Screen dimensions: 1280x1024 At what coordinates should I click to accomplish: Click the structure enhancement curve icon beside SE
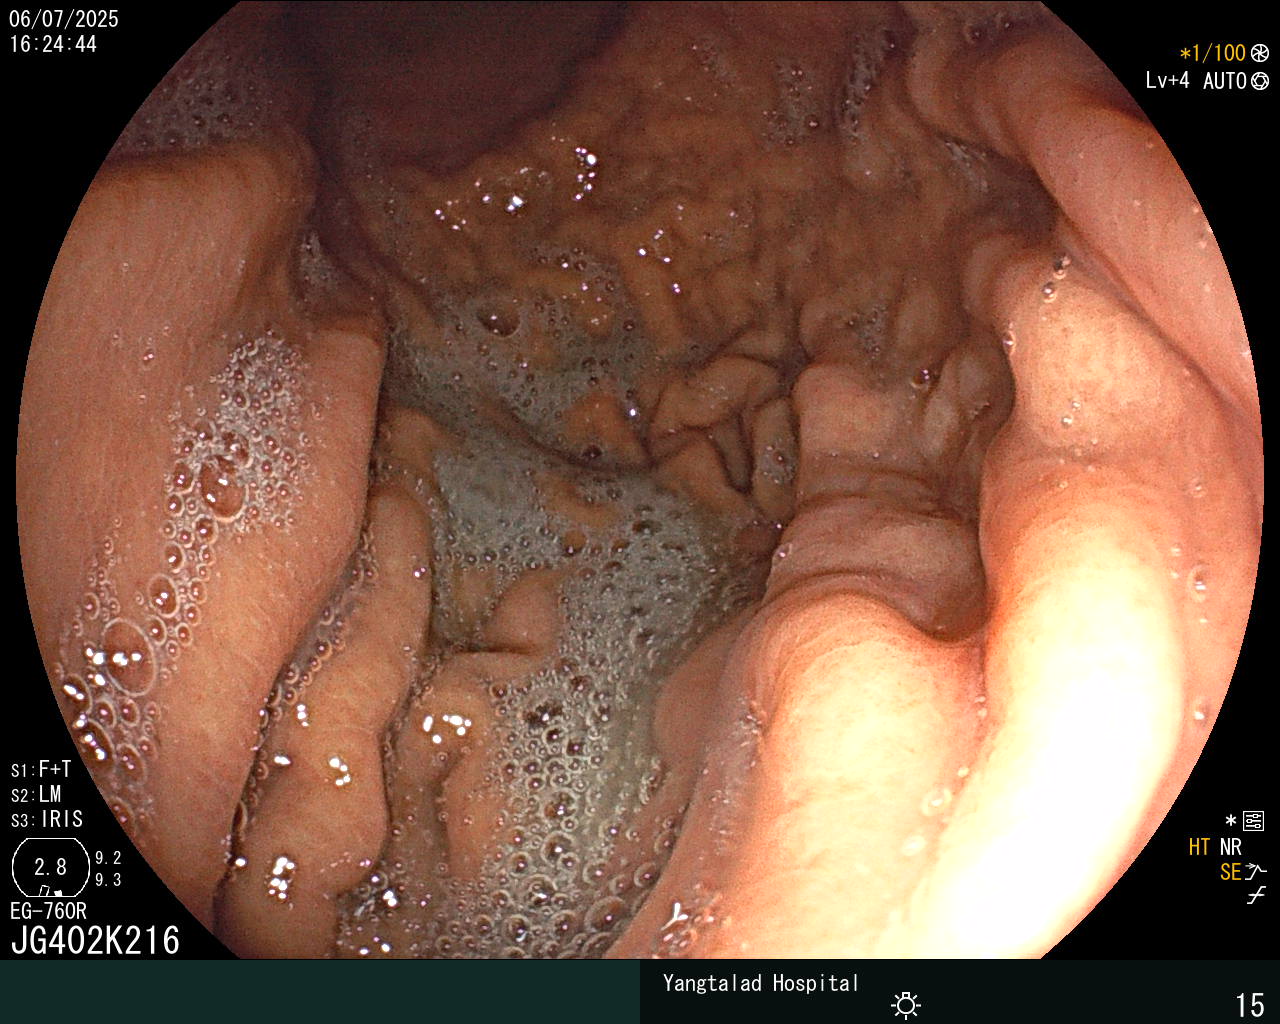pos(1256,872)
